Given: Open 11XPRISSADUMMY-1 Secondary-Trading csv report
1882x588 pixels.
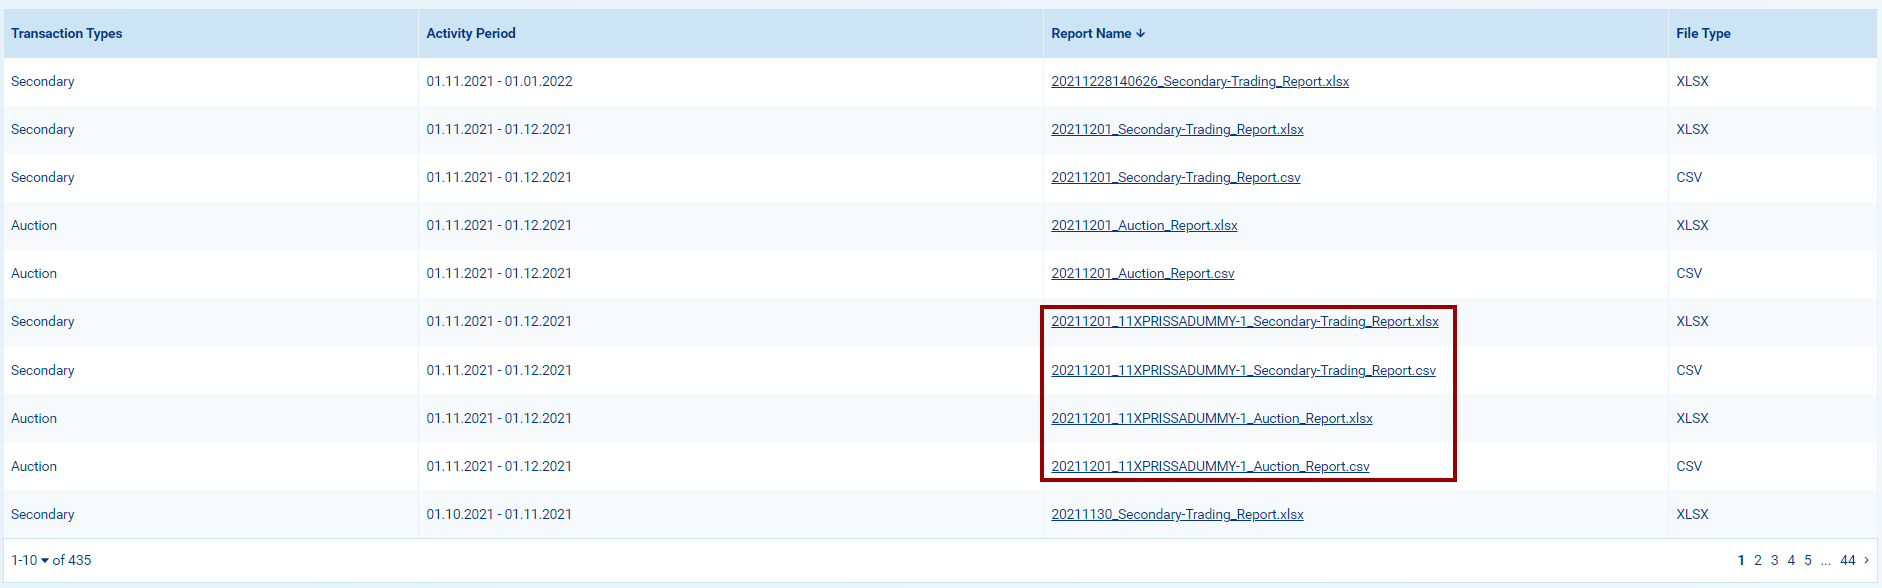Looking at the screenshot, I should tap(1243, 371).
